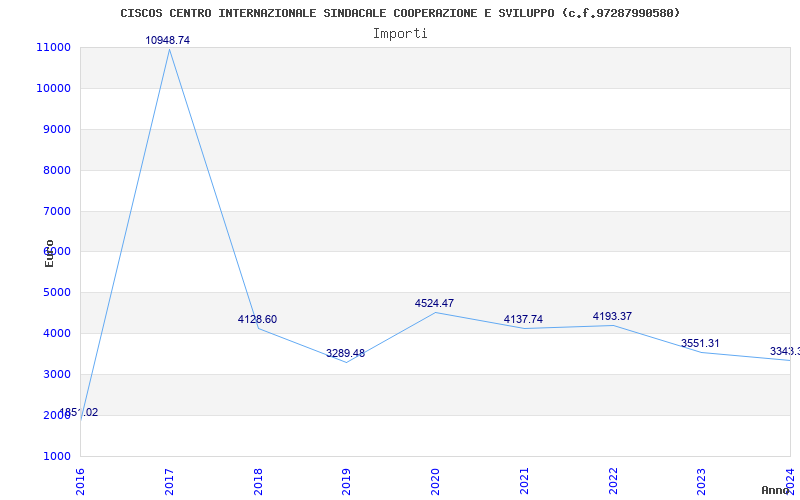This screenshot has width=800, height=500.
Task: Click the 11000 y-axis tick label
Action: [53, 47]
